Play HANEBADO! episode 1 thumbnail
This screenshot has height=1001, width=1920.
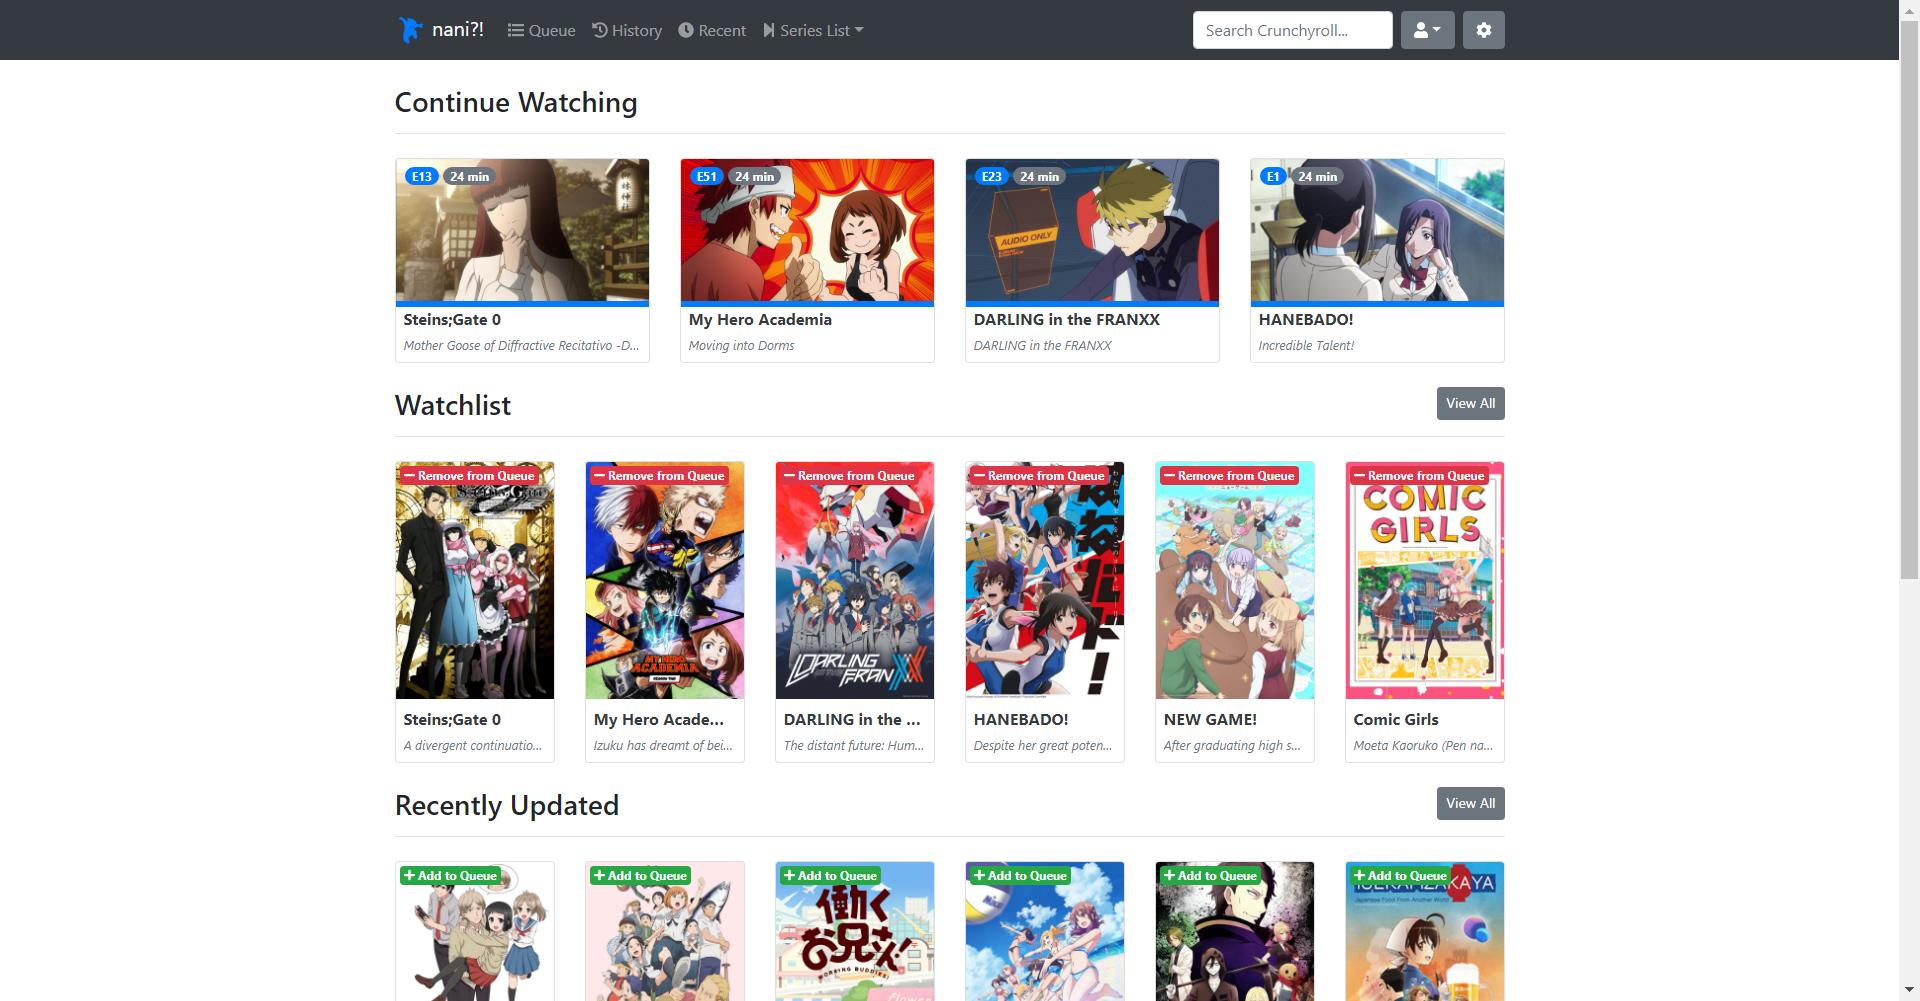coord(1377,230)
